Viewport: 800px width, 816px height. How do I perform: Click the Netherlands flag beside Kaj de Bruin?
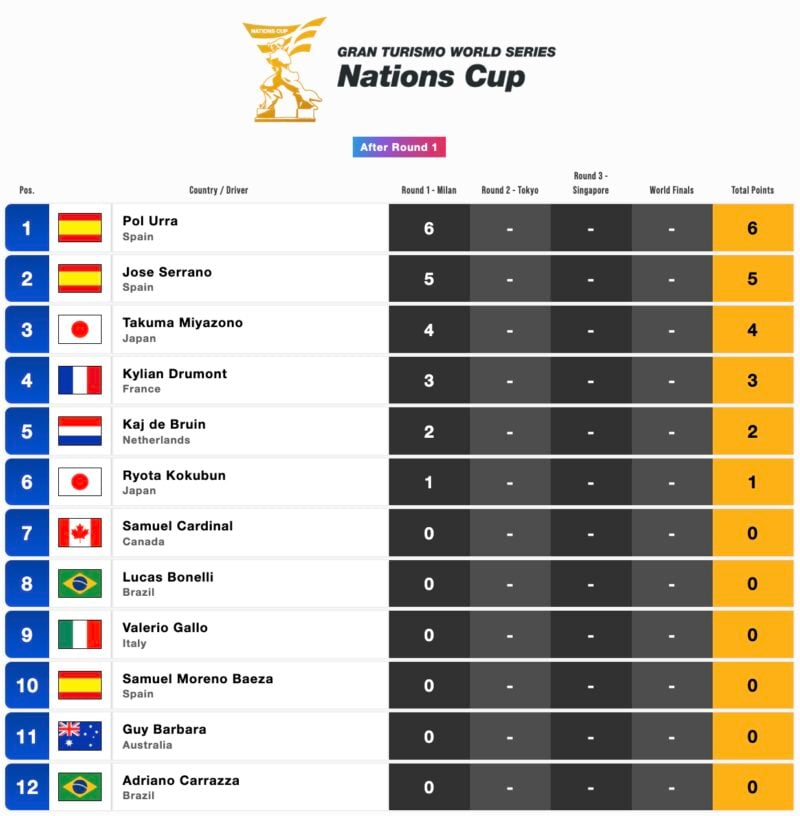pos(80,431)
